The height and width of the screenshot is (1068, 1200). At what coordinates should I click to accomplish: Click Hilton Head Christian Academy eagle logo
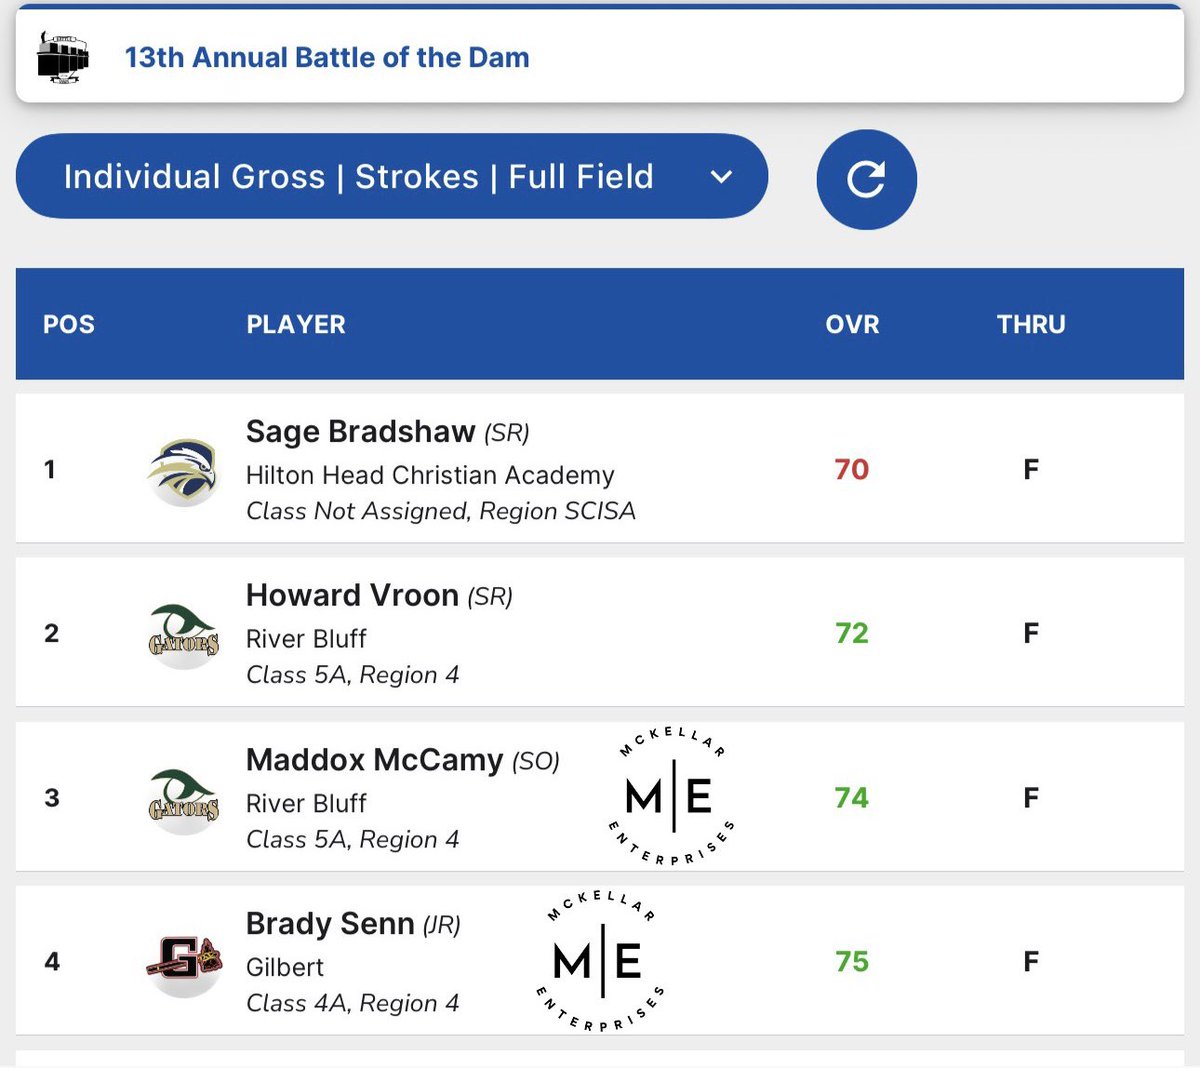(x=183, y=471)
